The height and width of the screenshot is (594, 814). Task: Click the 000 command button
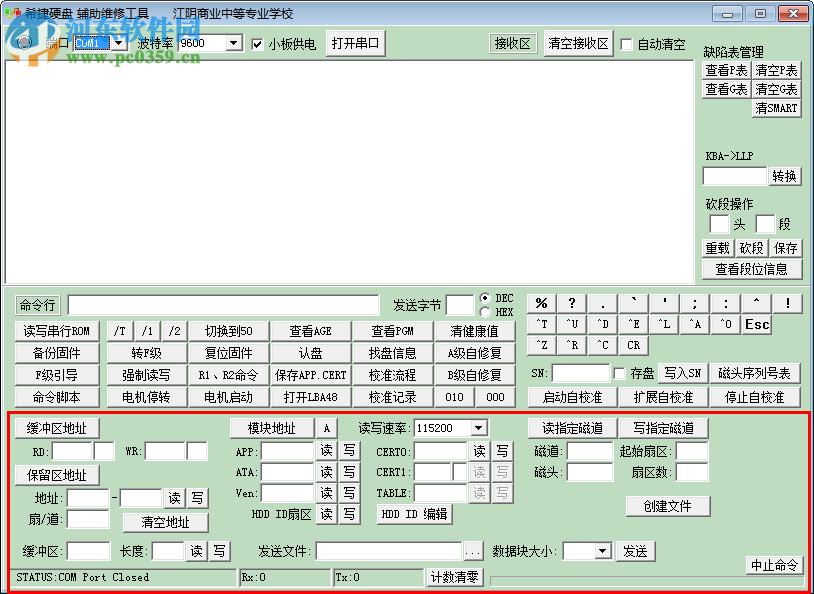[497, 397]
